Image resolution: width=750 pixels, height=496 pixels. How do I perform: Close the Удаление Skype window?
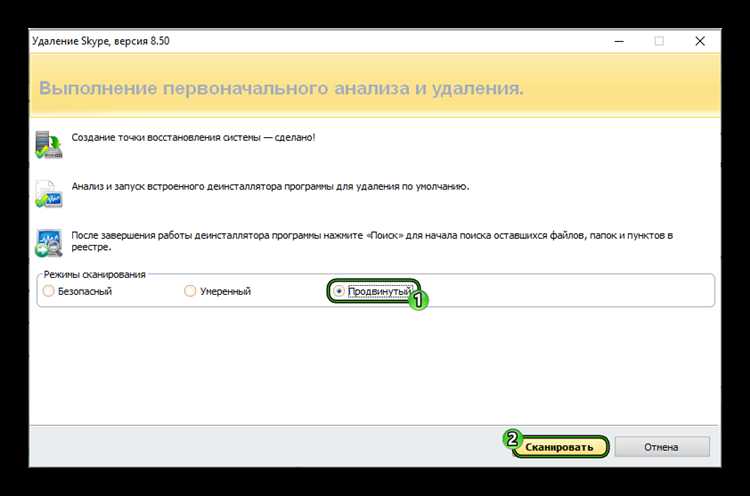tap(700, 41)
